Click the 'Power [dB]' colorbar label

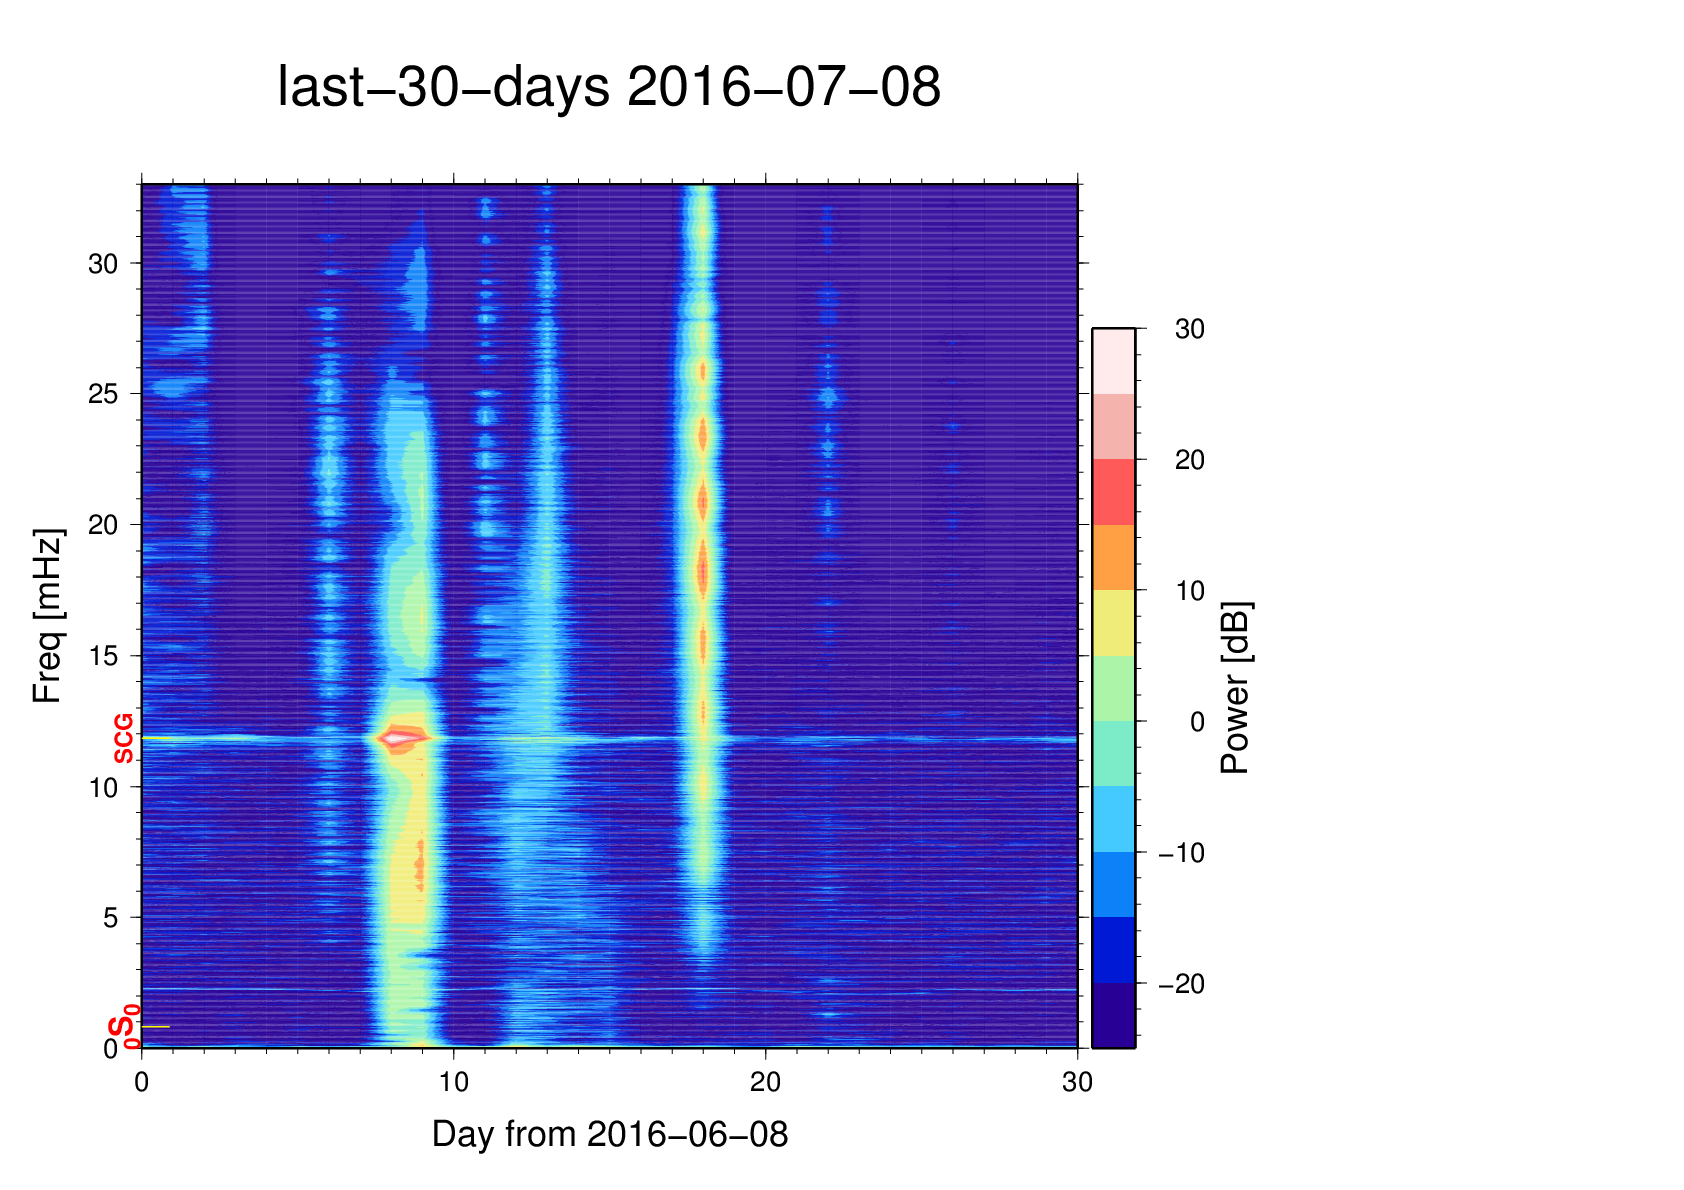pos(1236,687)
